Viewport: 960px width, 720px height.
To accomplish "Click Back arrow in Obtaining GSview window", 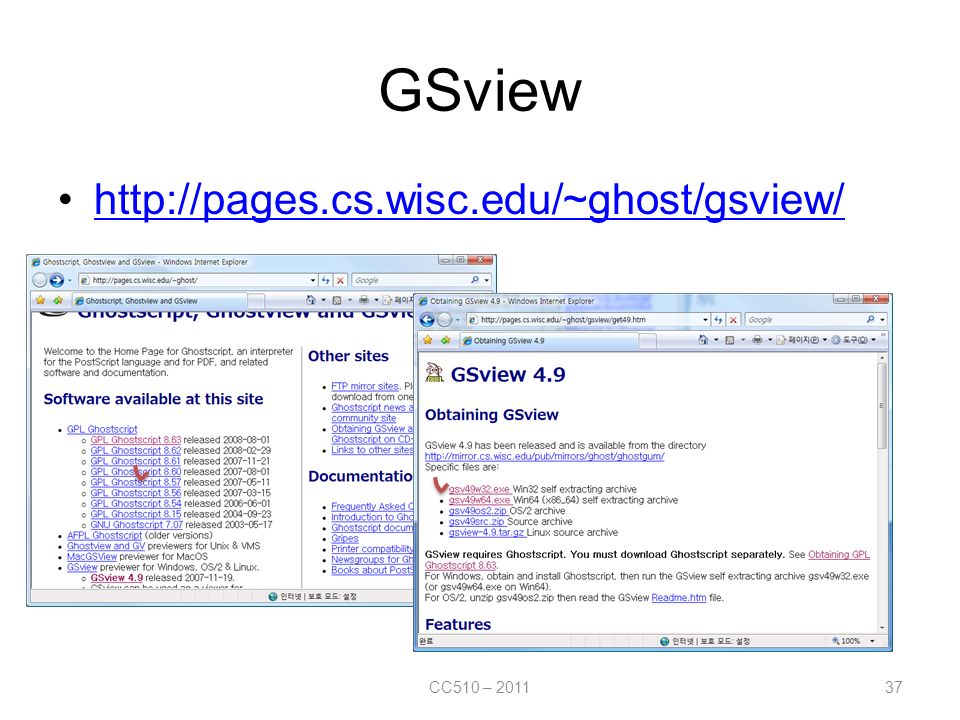I will point(427,320).
